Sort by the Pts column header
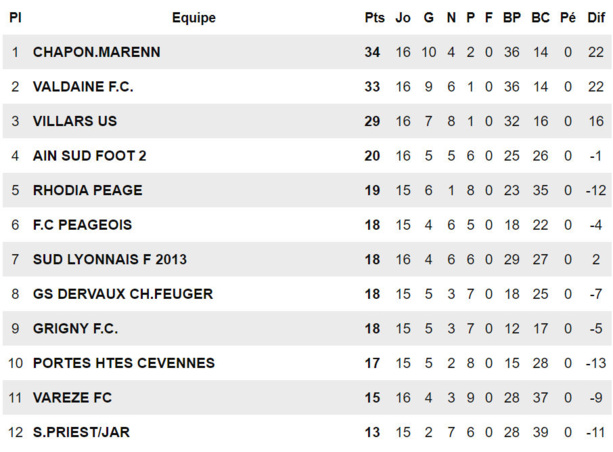Screen dimensions: 613x452 point(374,18)
